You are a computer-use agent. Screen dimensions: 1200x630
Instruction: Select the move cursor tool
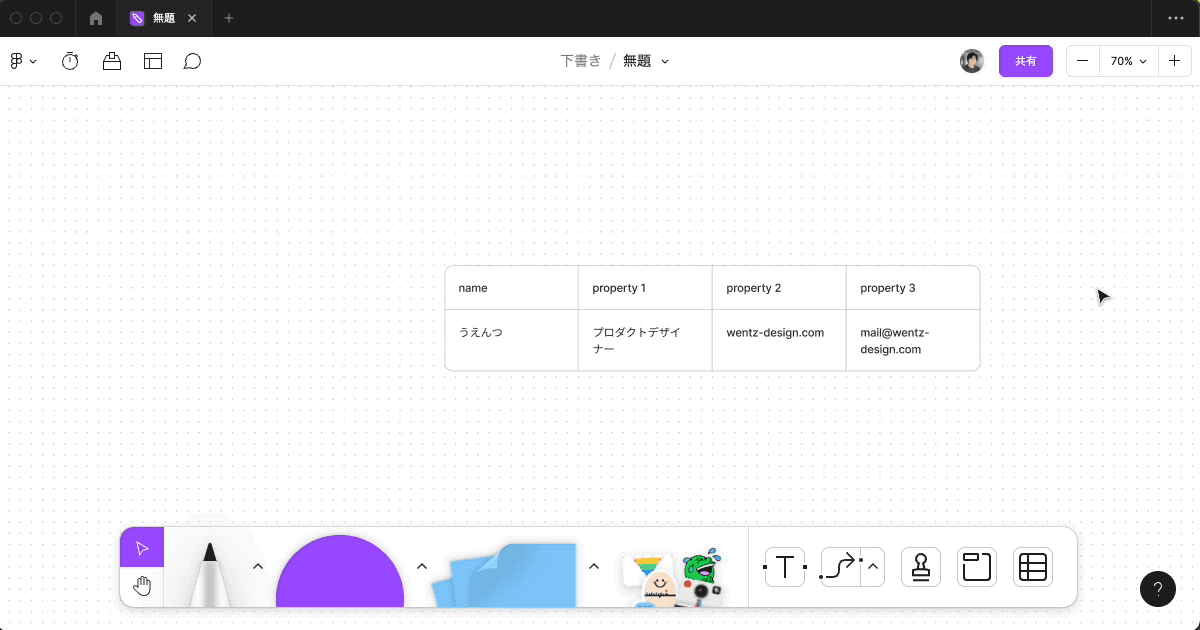pos(142,548)
